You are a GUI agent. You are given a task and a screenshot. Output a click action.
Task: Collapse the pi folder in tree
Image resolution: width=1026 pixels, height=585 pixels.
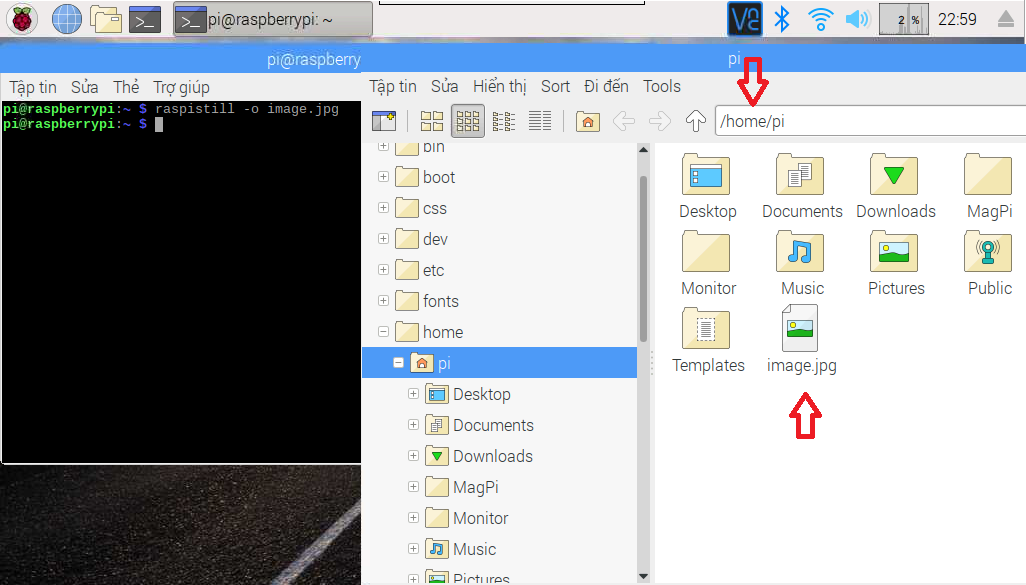click(x=398, y=363)
